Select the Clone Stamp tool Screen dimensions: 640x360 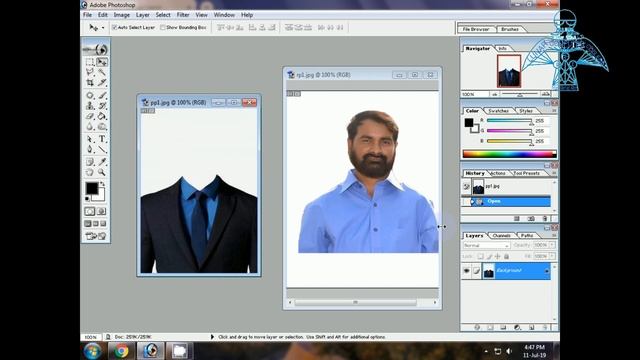tap(90, 106)
